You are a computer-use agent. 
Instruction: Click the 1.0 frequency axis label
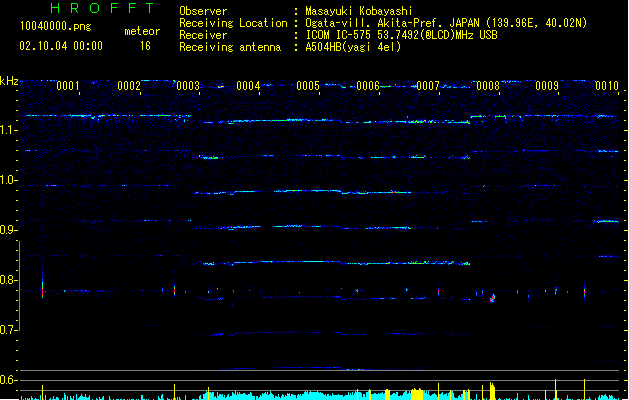pos(9,180)
